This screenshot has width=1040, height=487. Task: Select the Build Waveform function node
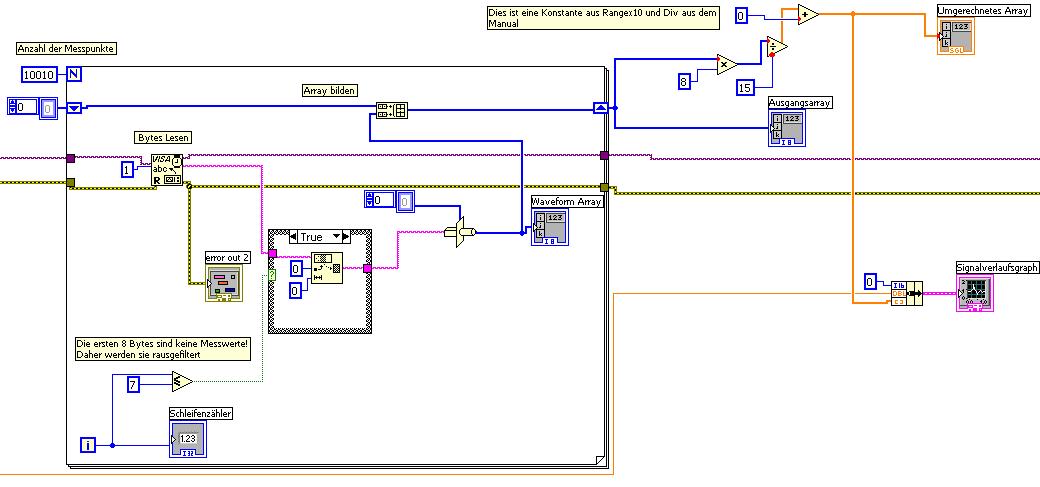coord(907,293)
